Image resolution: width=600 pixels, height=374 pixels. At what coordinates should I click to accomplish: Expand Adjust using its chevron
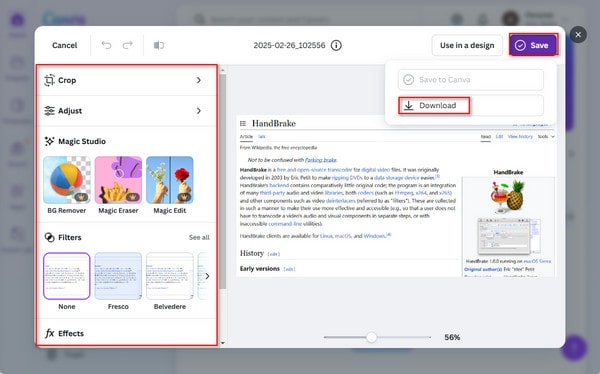coord(199,111)
